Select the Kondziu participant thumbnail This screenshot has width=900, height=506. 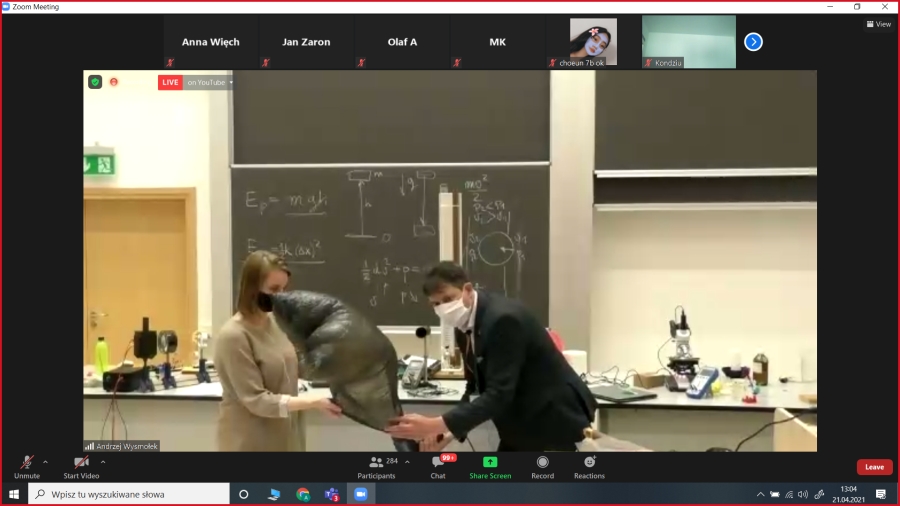688,42
